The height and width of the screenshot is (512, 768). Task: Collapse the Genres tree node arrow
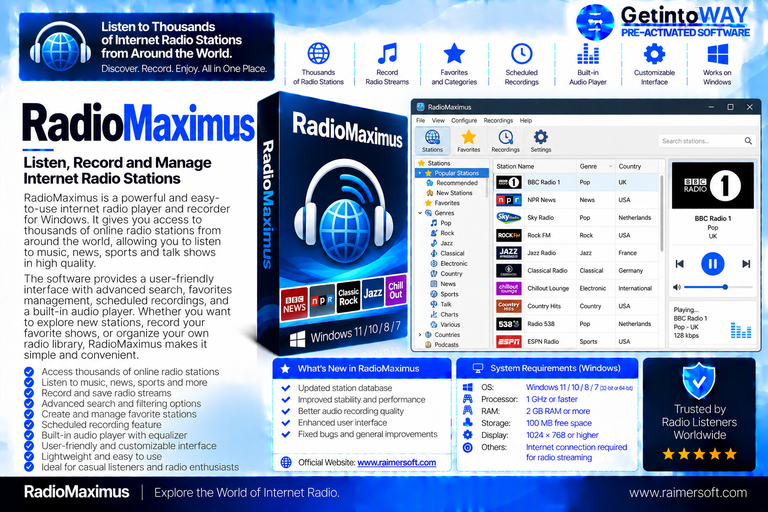[x=420, y=213]
